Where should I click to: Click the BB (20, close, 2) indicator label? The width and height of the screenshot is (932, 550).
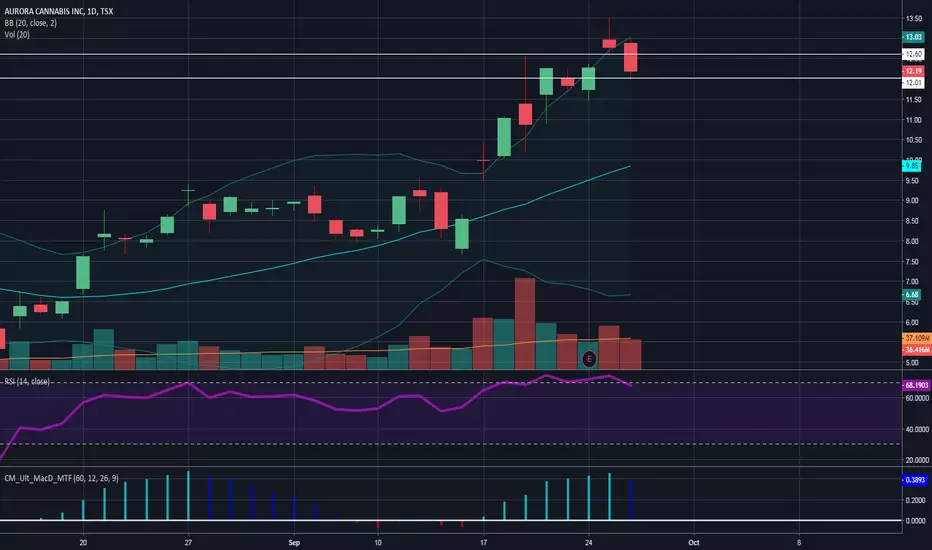pyautogui.click(x=30, y=23)
